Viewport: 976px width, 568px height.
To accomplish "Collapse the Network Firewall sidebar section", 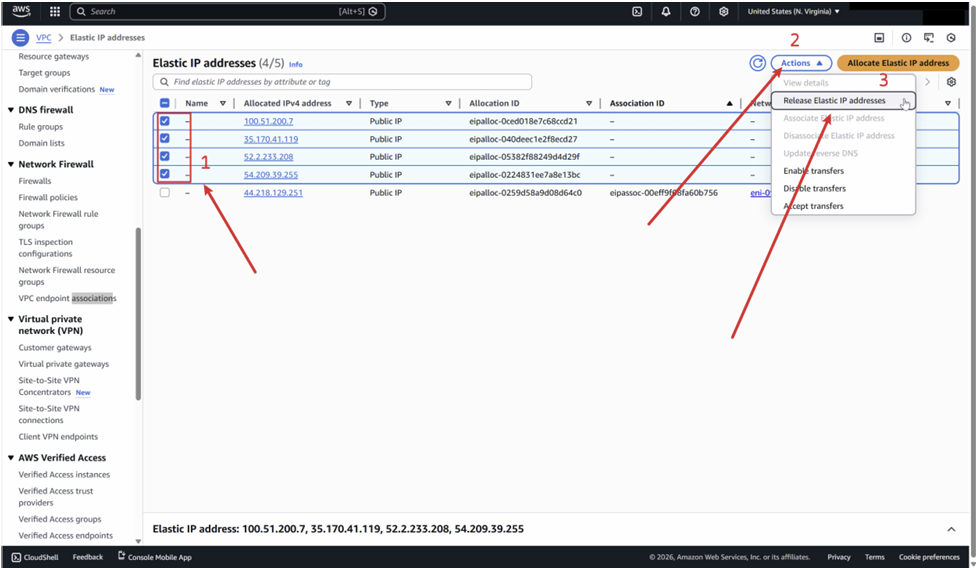I will point(10,164).
